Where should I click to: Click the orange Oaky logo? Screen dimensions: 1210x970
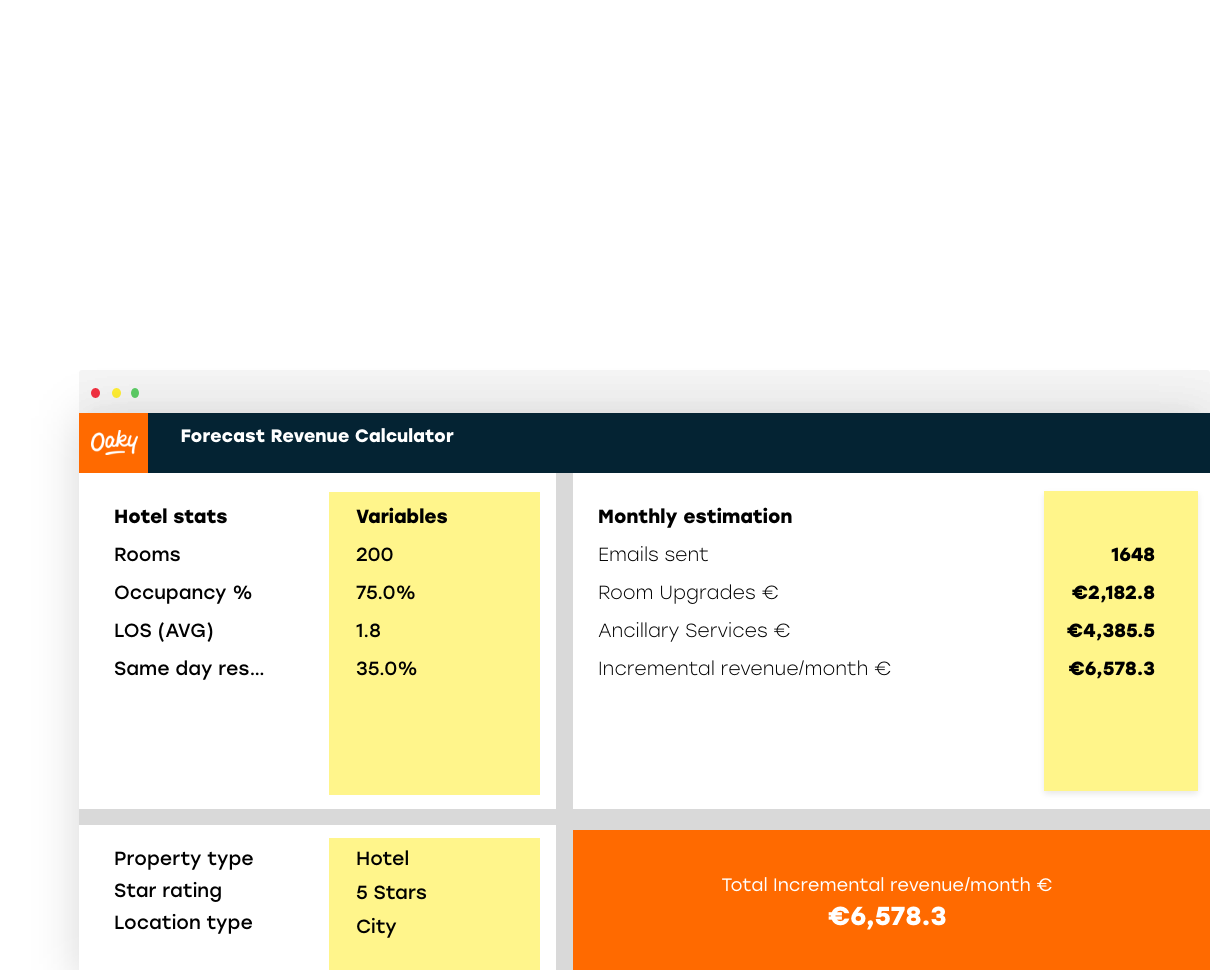pos(113,442)
